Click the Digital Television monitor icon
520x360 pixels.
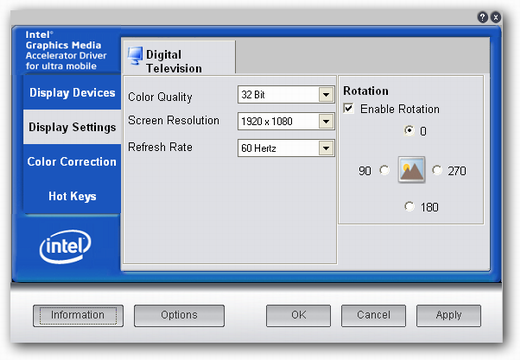click(x=135, y=56)
